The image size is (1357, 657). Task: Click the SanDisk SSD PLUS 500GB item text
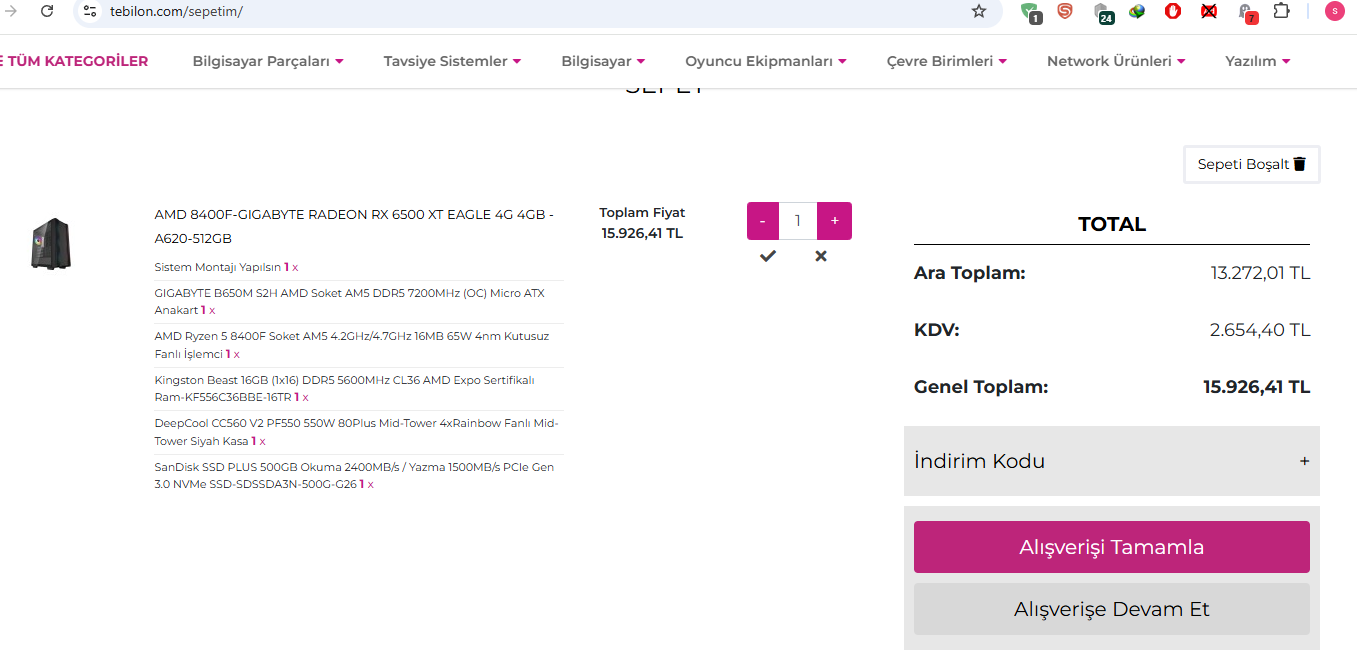point(355,475)
